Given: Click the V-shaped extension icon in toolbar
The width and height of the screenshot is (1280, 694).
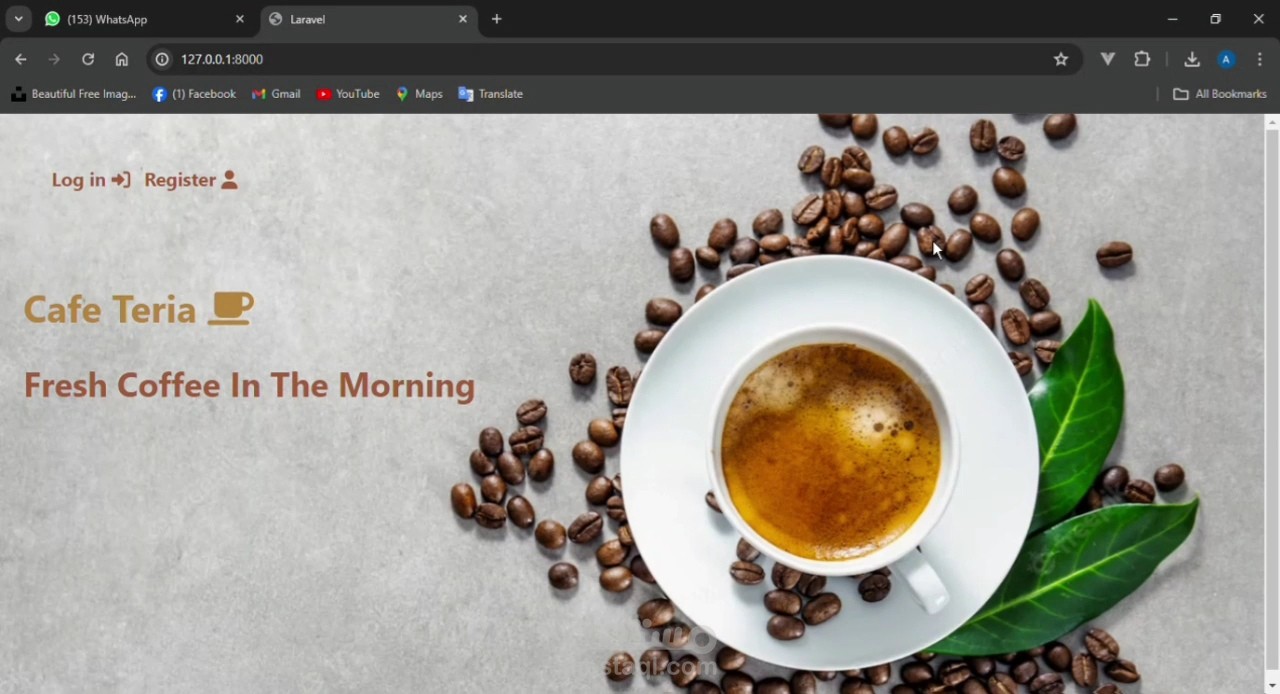Looking at the screenshot, I should point(1108,59).
